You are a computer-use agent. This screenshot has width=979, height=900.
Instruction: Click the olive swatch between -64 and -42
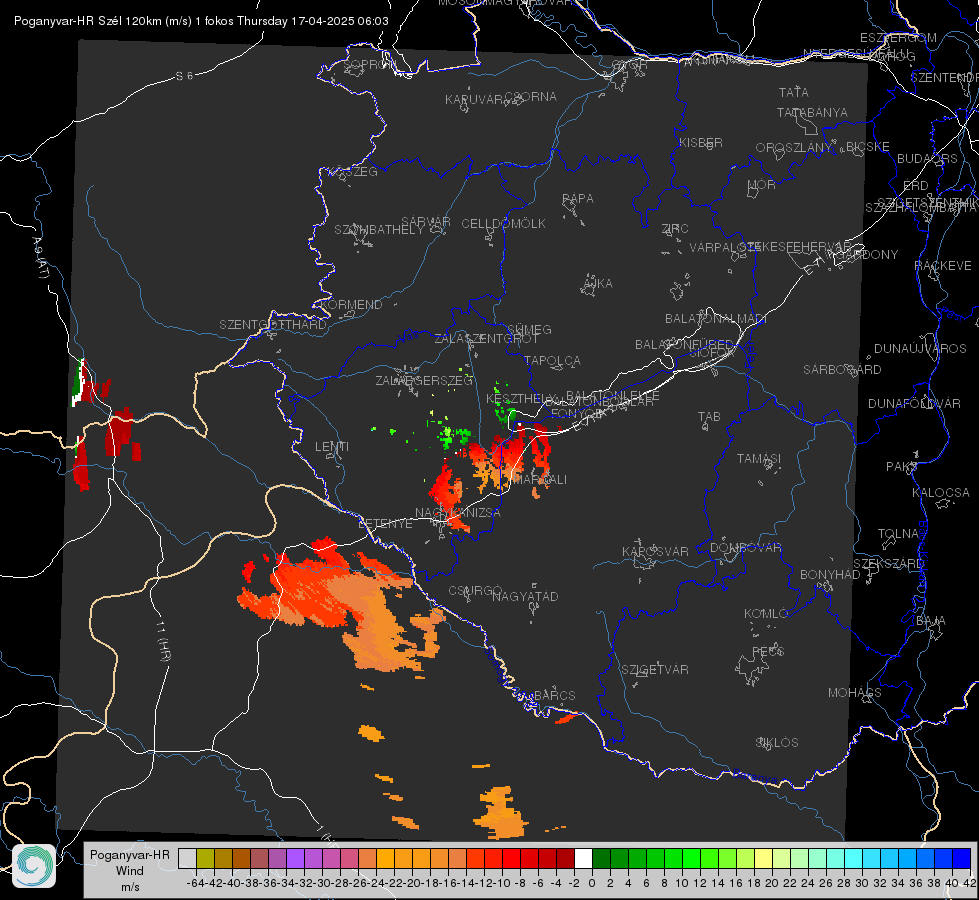(x=205, y=858)
